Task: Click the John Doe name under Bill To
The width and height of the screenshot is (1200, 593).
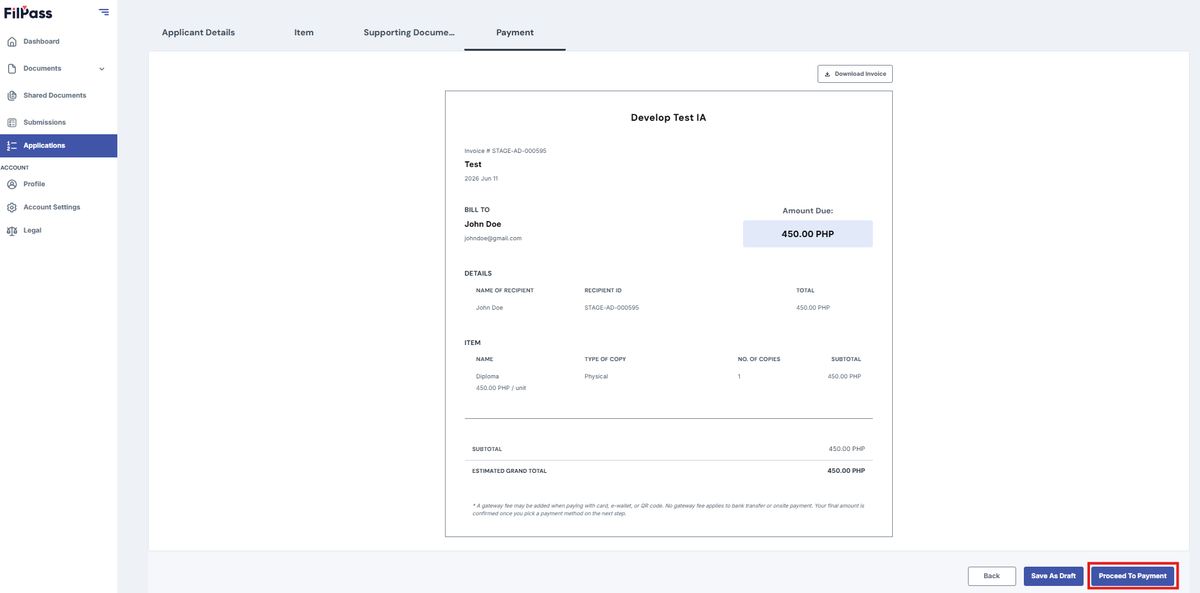Action: click(x=483, y=225)
